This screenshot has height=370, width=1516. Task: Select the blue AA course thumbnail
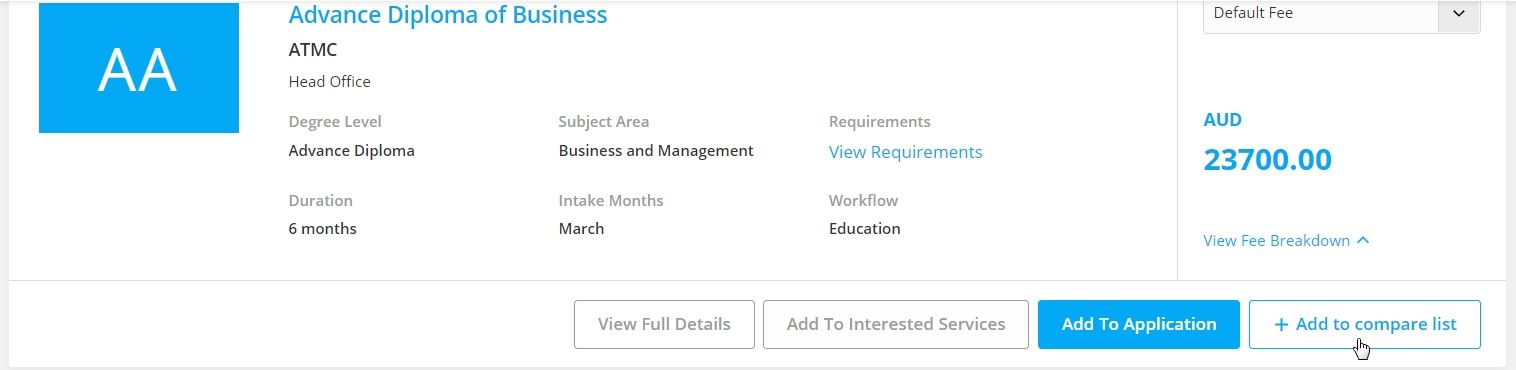click(138, 68)
